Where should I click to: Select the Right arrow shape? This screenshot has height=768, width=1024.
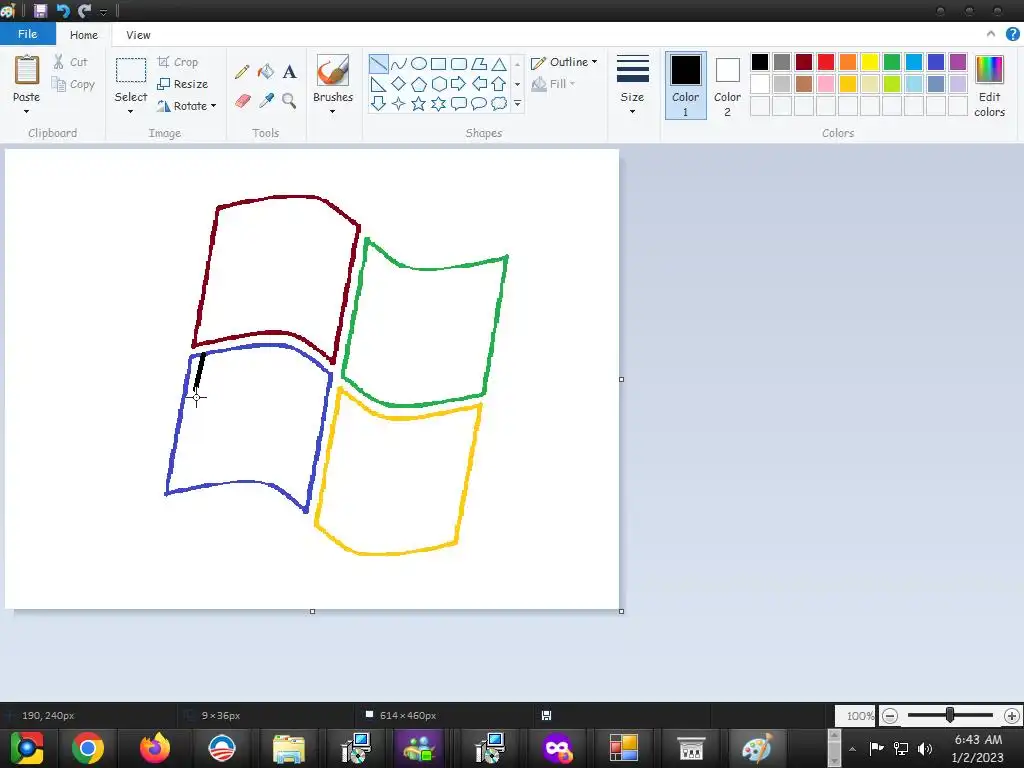pos(459,84)
